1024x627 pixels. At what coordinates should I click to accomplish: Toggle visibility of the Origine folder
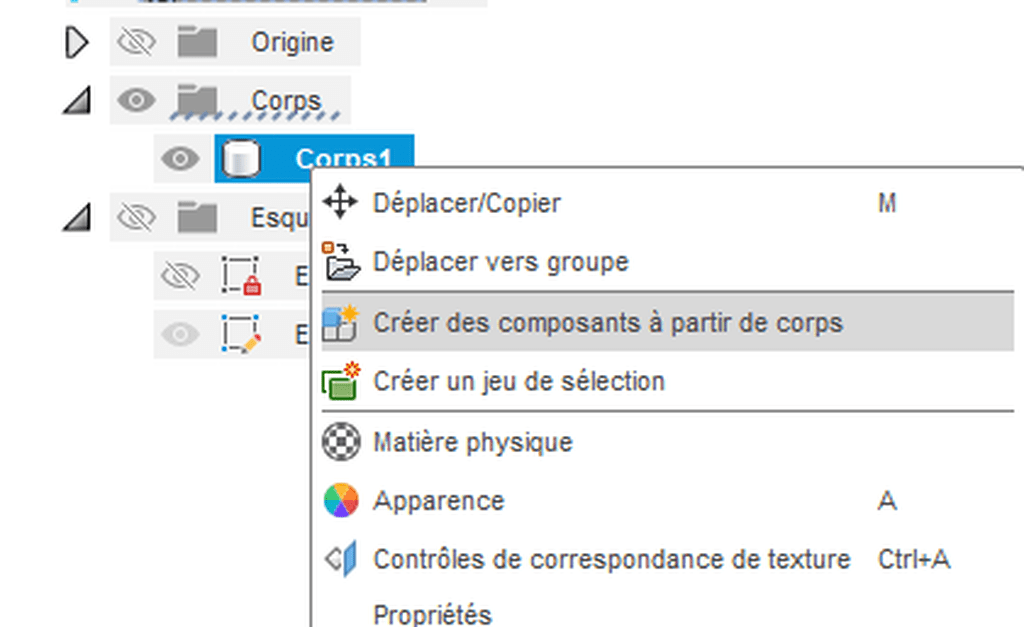pos(136,42)
